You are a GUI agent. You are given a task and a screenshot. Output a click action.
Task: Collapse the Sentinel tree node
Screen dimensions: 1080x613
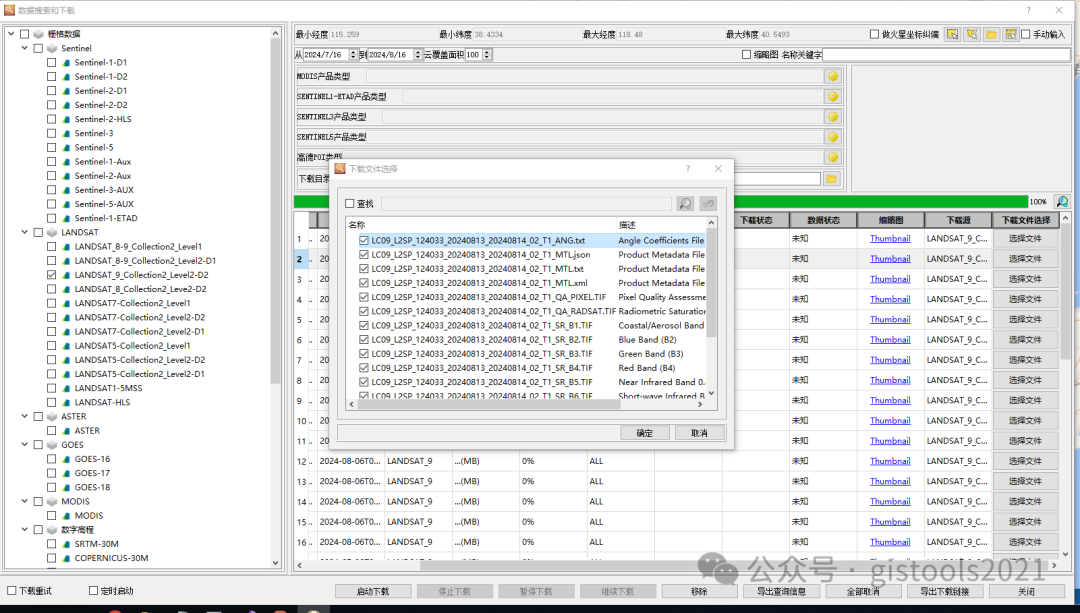pos(25,48)
